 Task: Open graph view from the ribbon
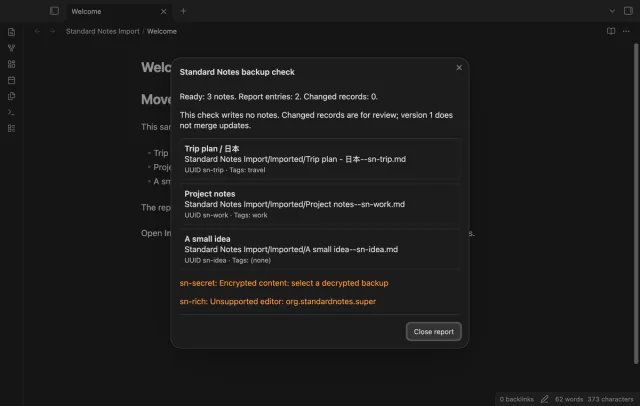pyautogui.click(x=11, y=48)
